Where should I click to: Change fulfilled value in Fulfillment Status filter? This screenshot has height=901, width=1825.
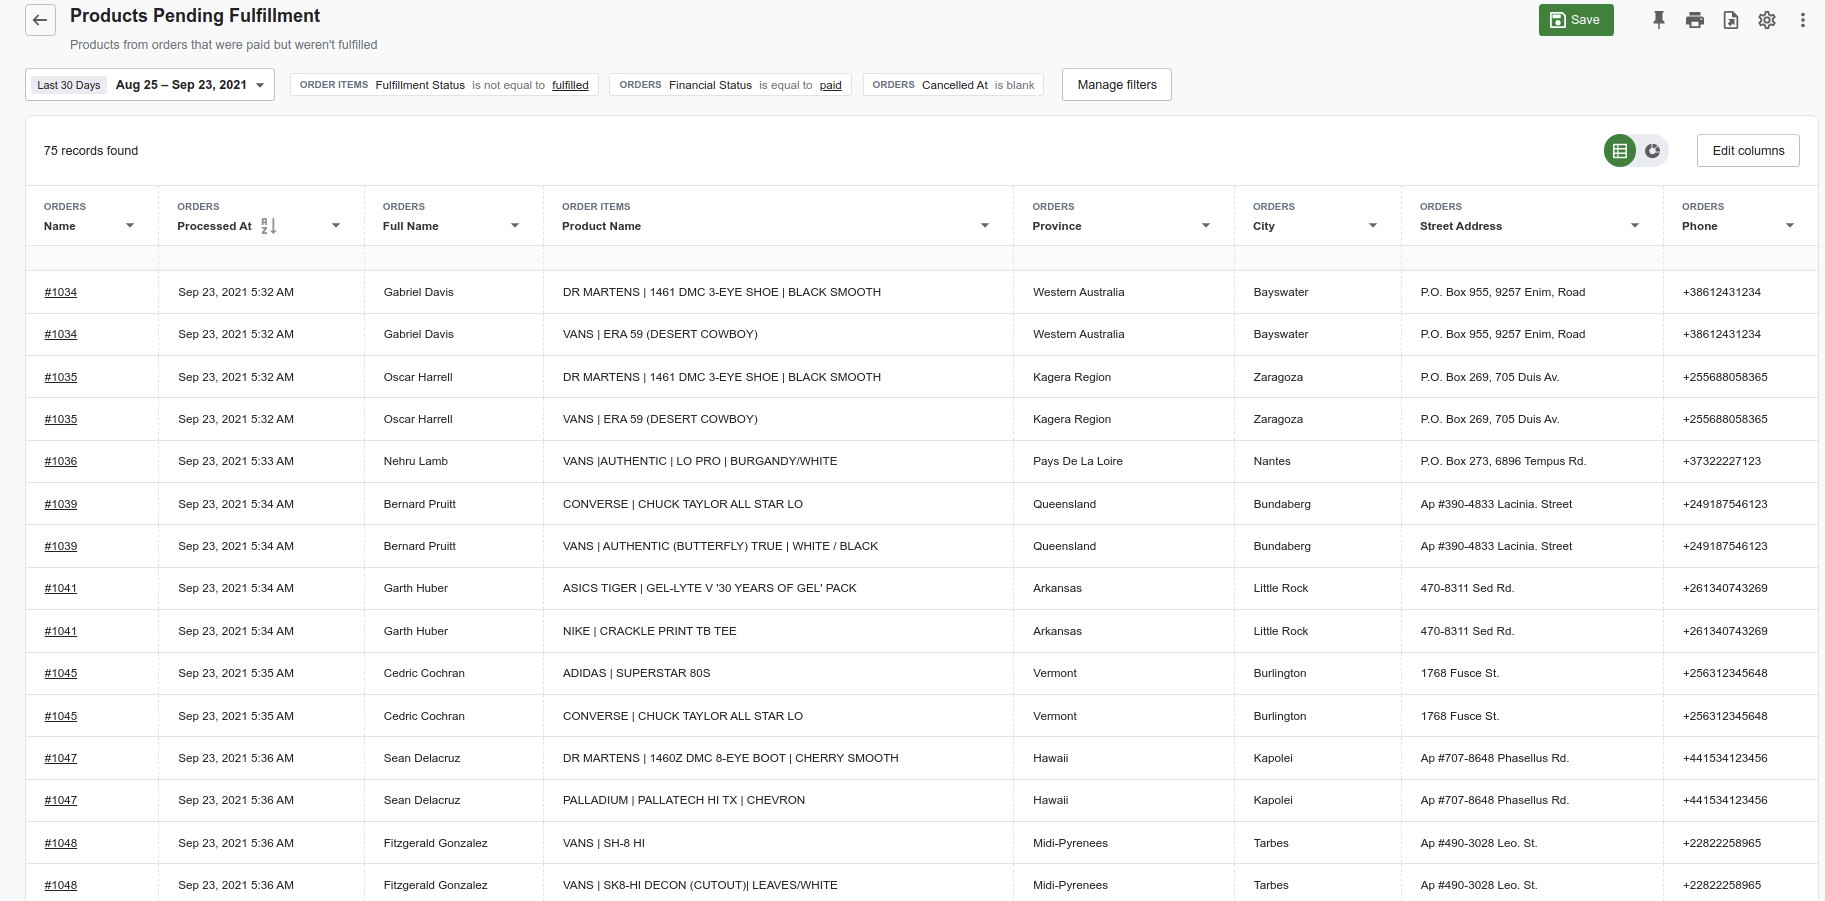(x=570, y=85)
